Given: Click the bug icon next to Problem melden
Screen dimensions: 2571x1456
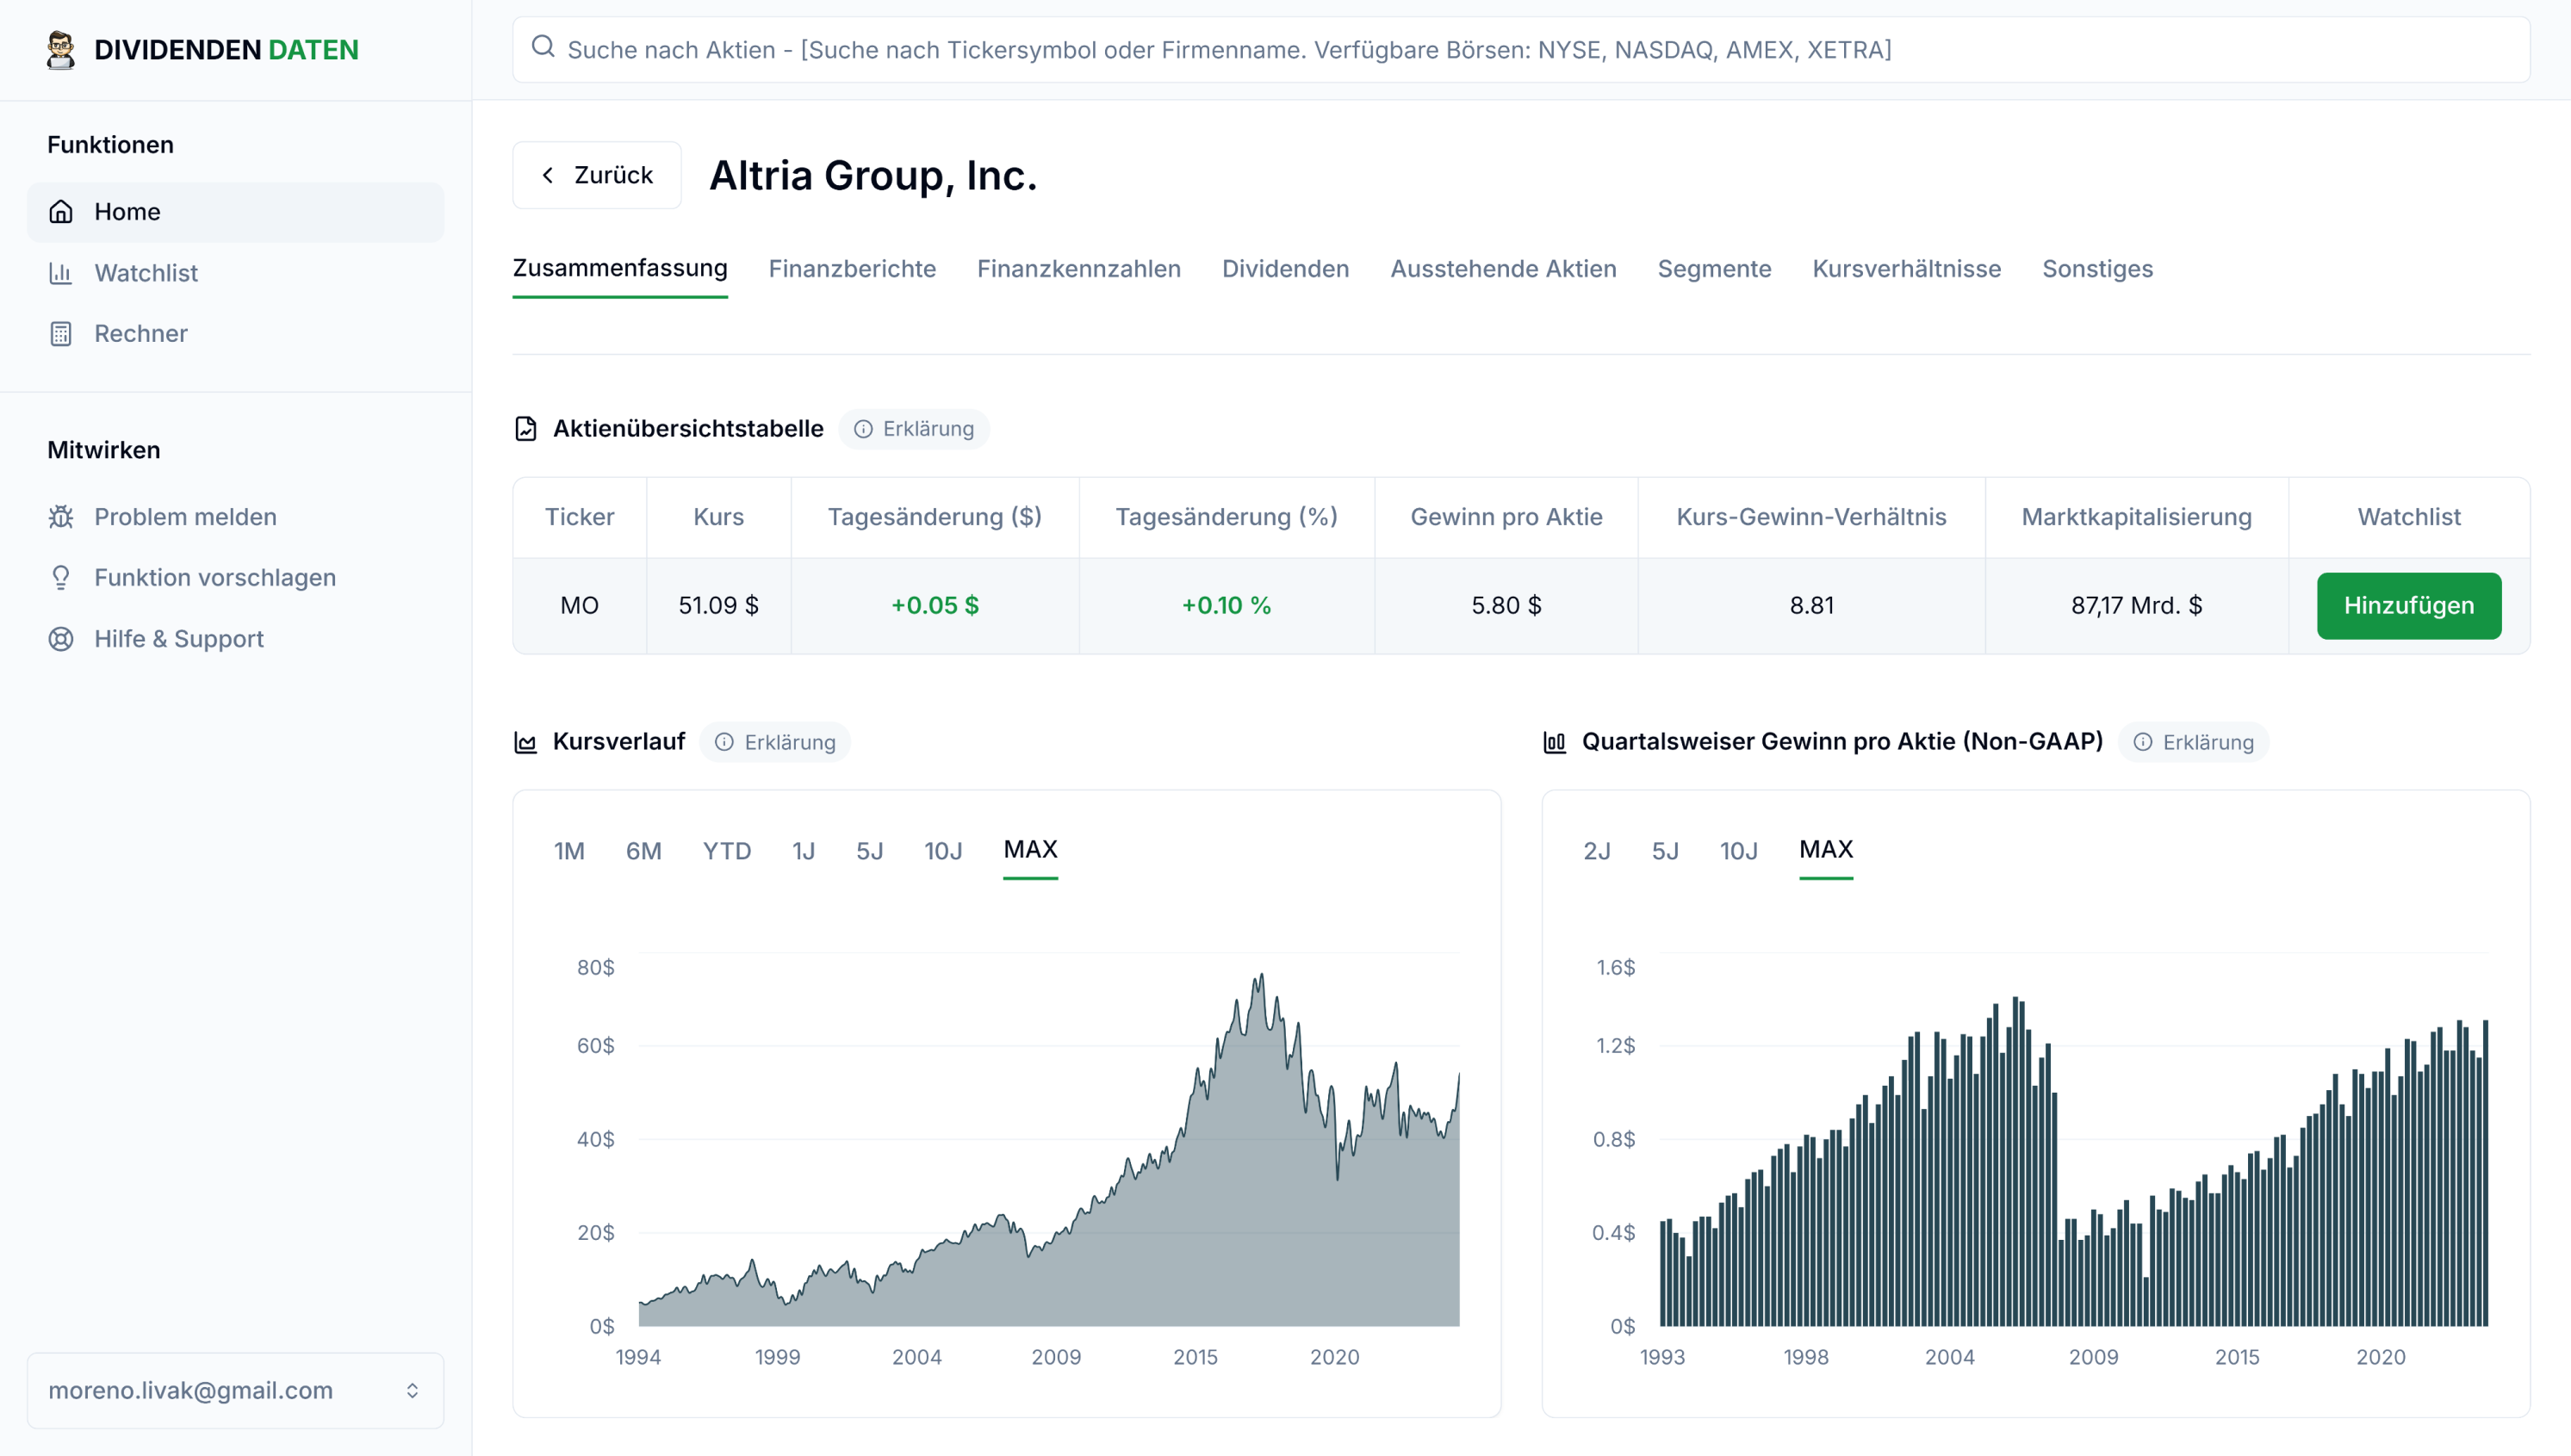Looking at the screenshot, I should (x=61, y=517).
